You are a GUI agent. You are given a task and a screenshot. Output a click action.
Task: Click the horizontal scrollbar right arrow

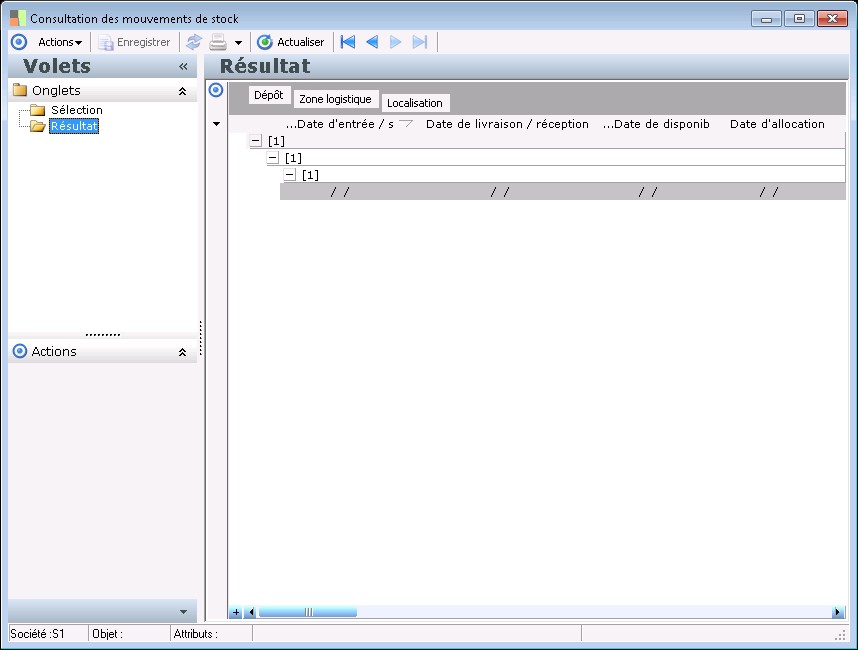[837, 612]
